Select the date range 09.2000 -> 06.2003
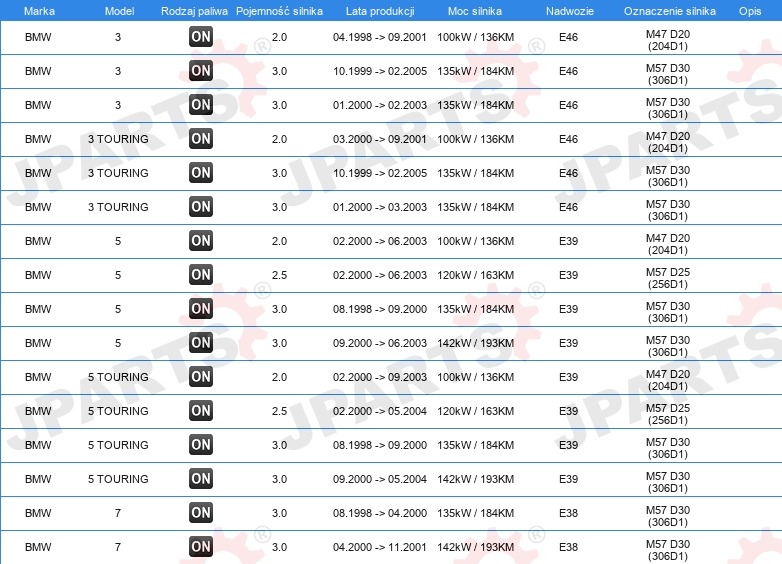Screen dimensions: 782x564 click(x=380, y=343)
